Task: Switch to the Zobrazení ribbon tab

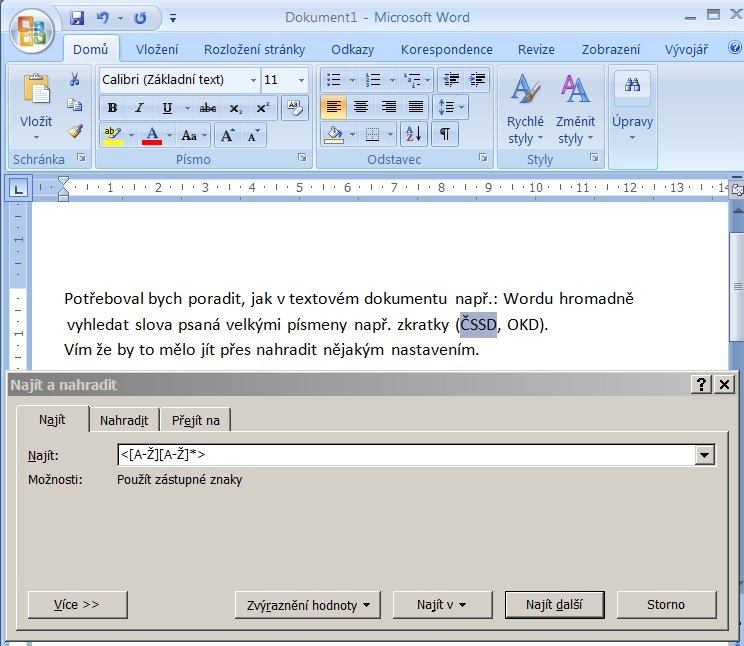Action: (x=611, y=49)
